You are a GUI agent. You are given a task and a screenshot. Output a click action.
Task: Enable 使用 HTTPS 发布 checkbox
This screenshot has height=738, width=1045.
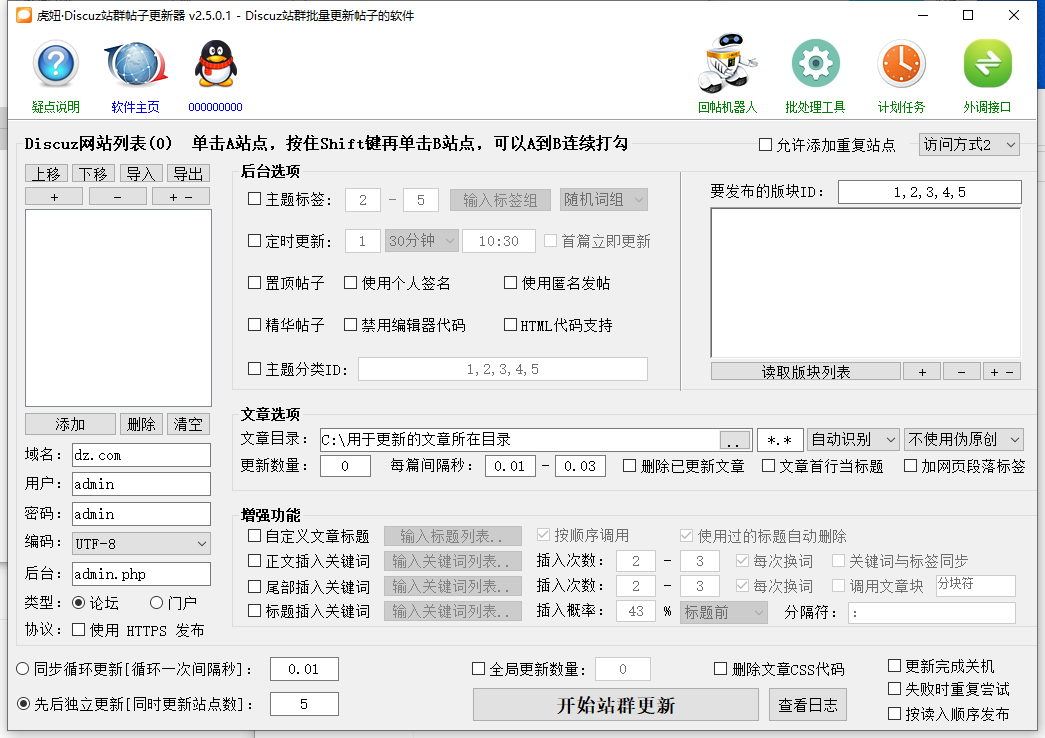pyautogui.click(x=78, y=629)
